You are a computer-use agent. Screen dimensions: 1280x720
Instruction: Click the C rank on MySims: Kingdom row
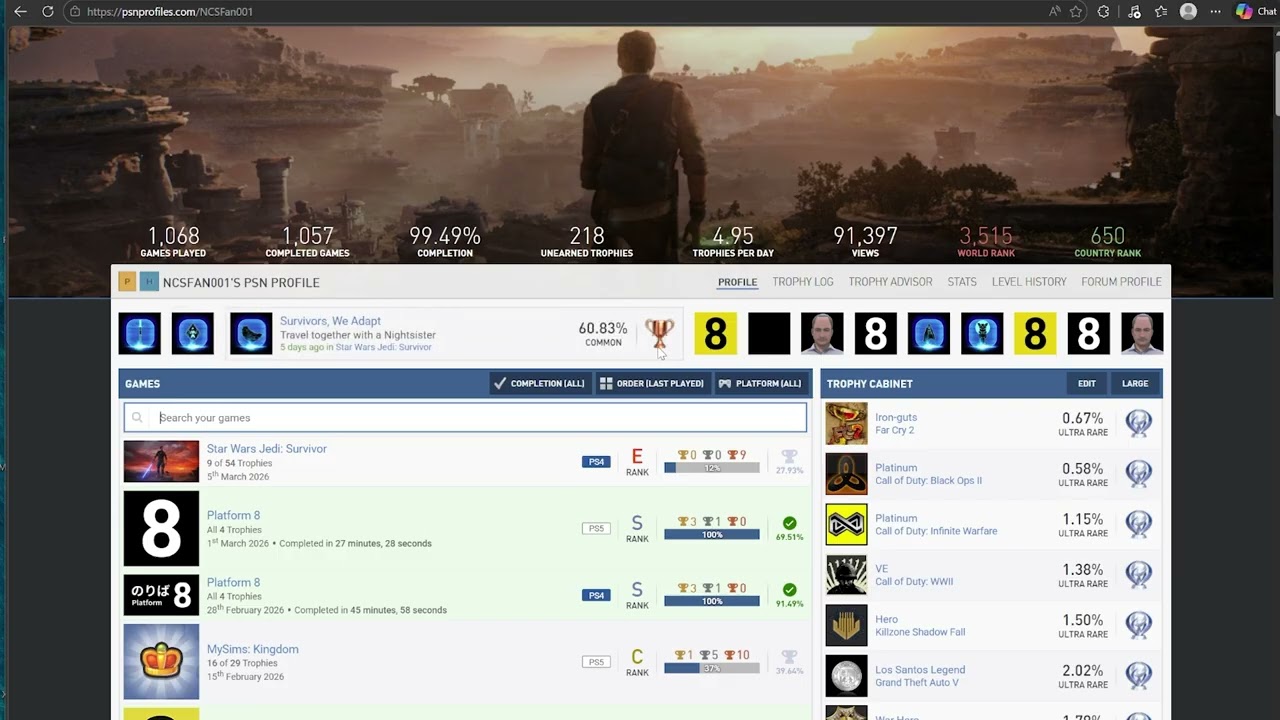click(637, 657)
